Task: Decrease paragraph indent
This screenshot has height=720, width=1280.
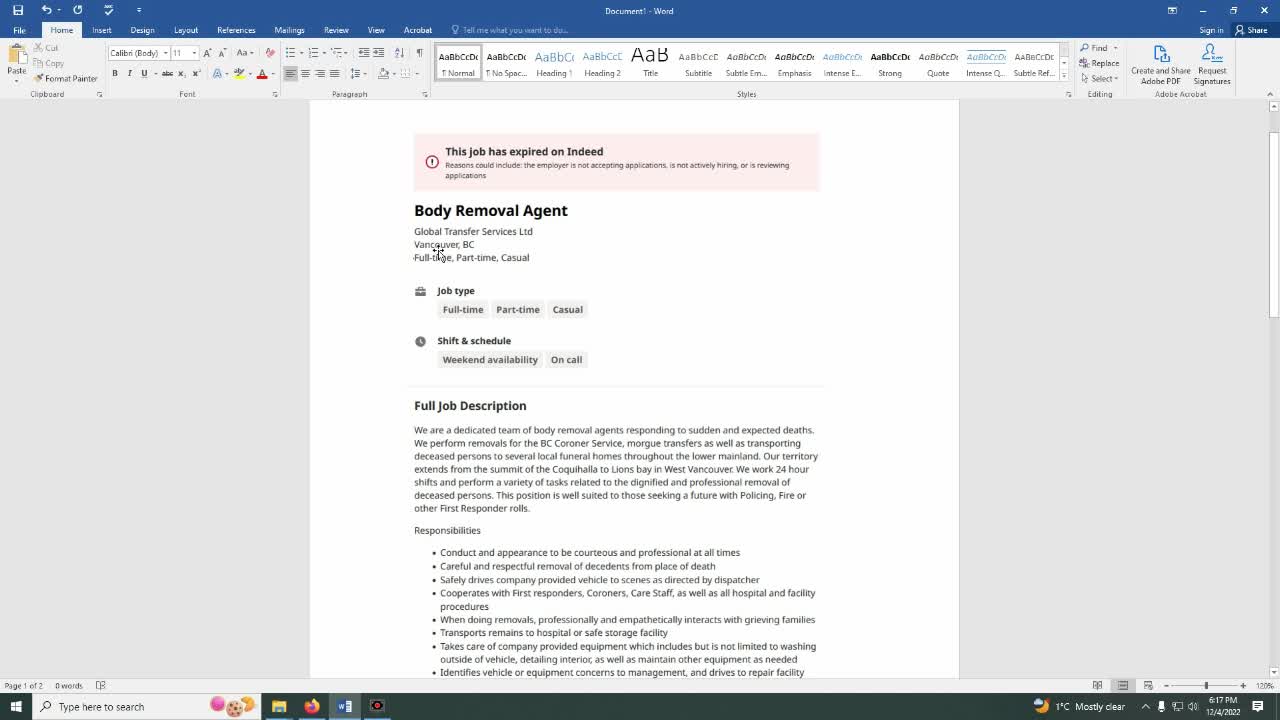Action: (364, 53)
